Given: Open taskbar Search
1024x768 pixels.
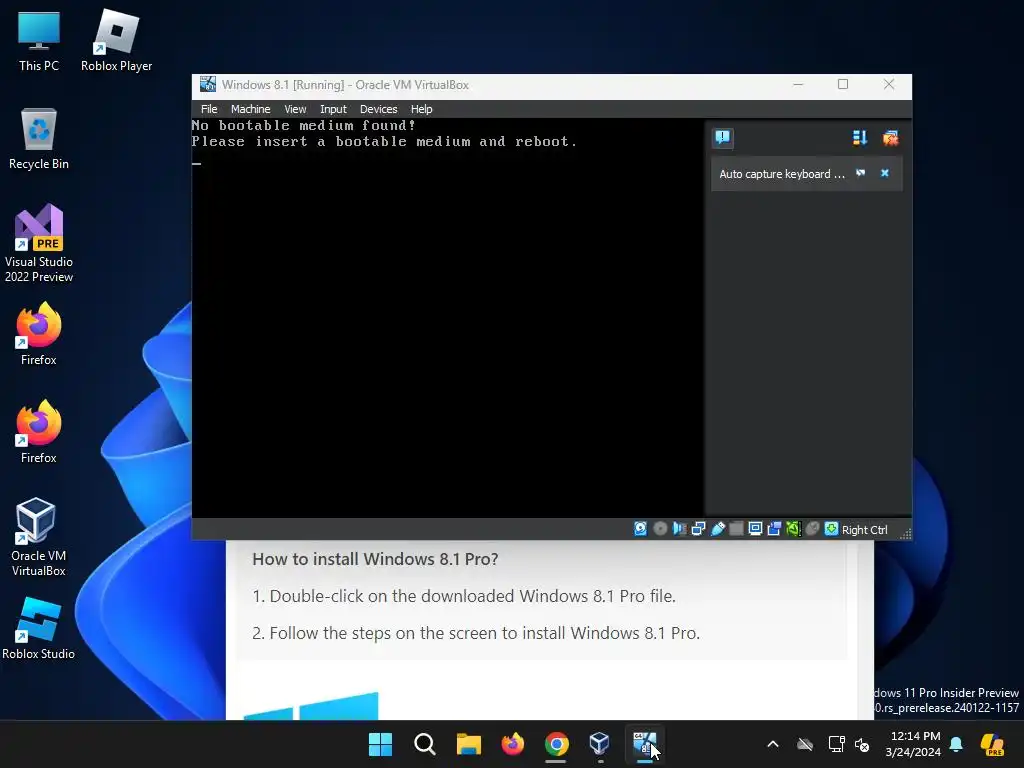Looking at the screenshot, I should [x=424, y=744].
